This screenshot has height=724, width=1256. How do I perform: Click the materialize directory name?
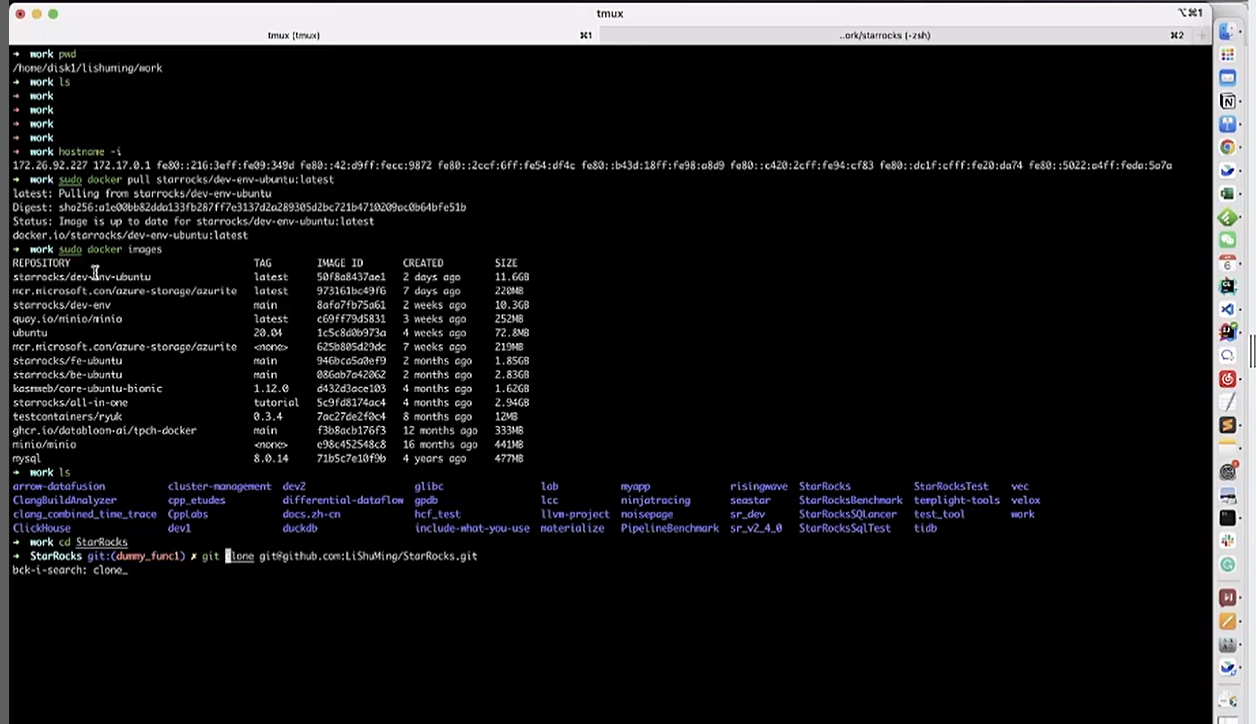(x=572, y=528)
